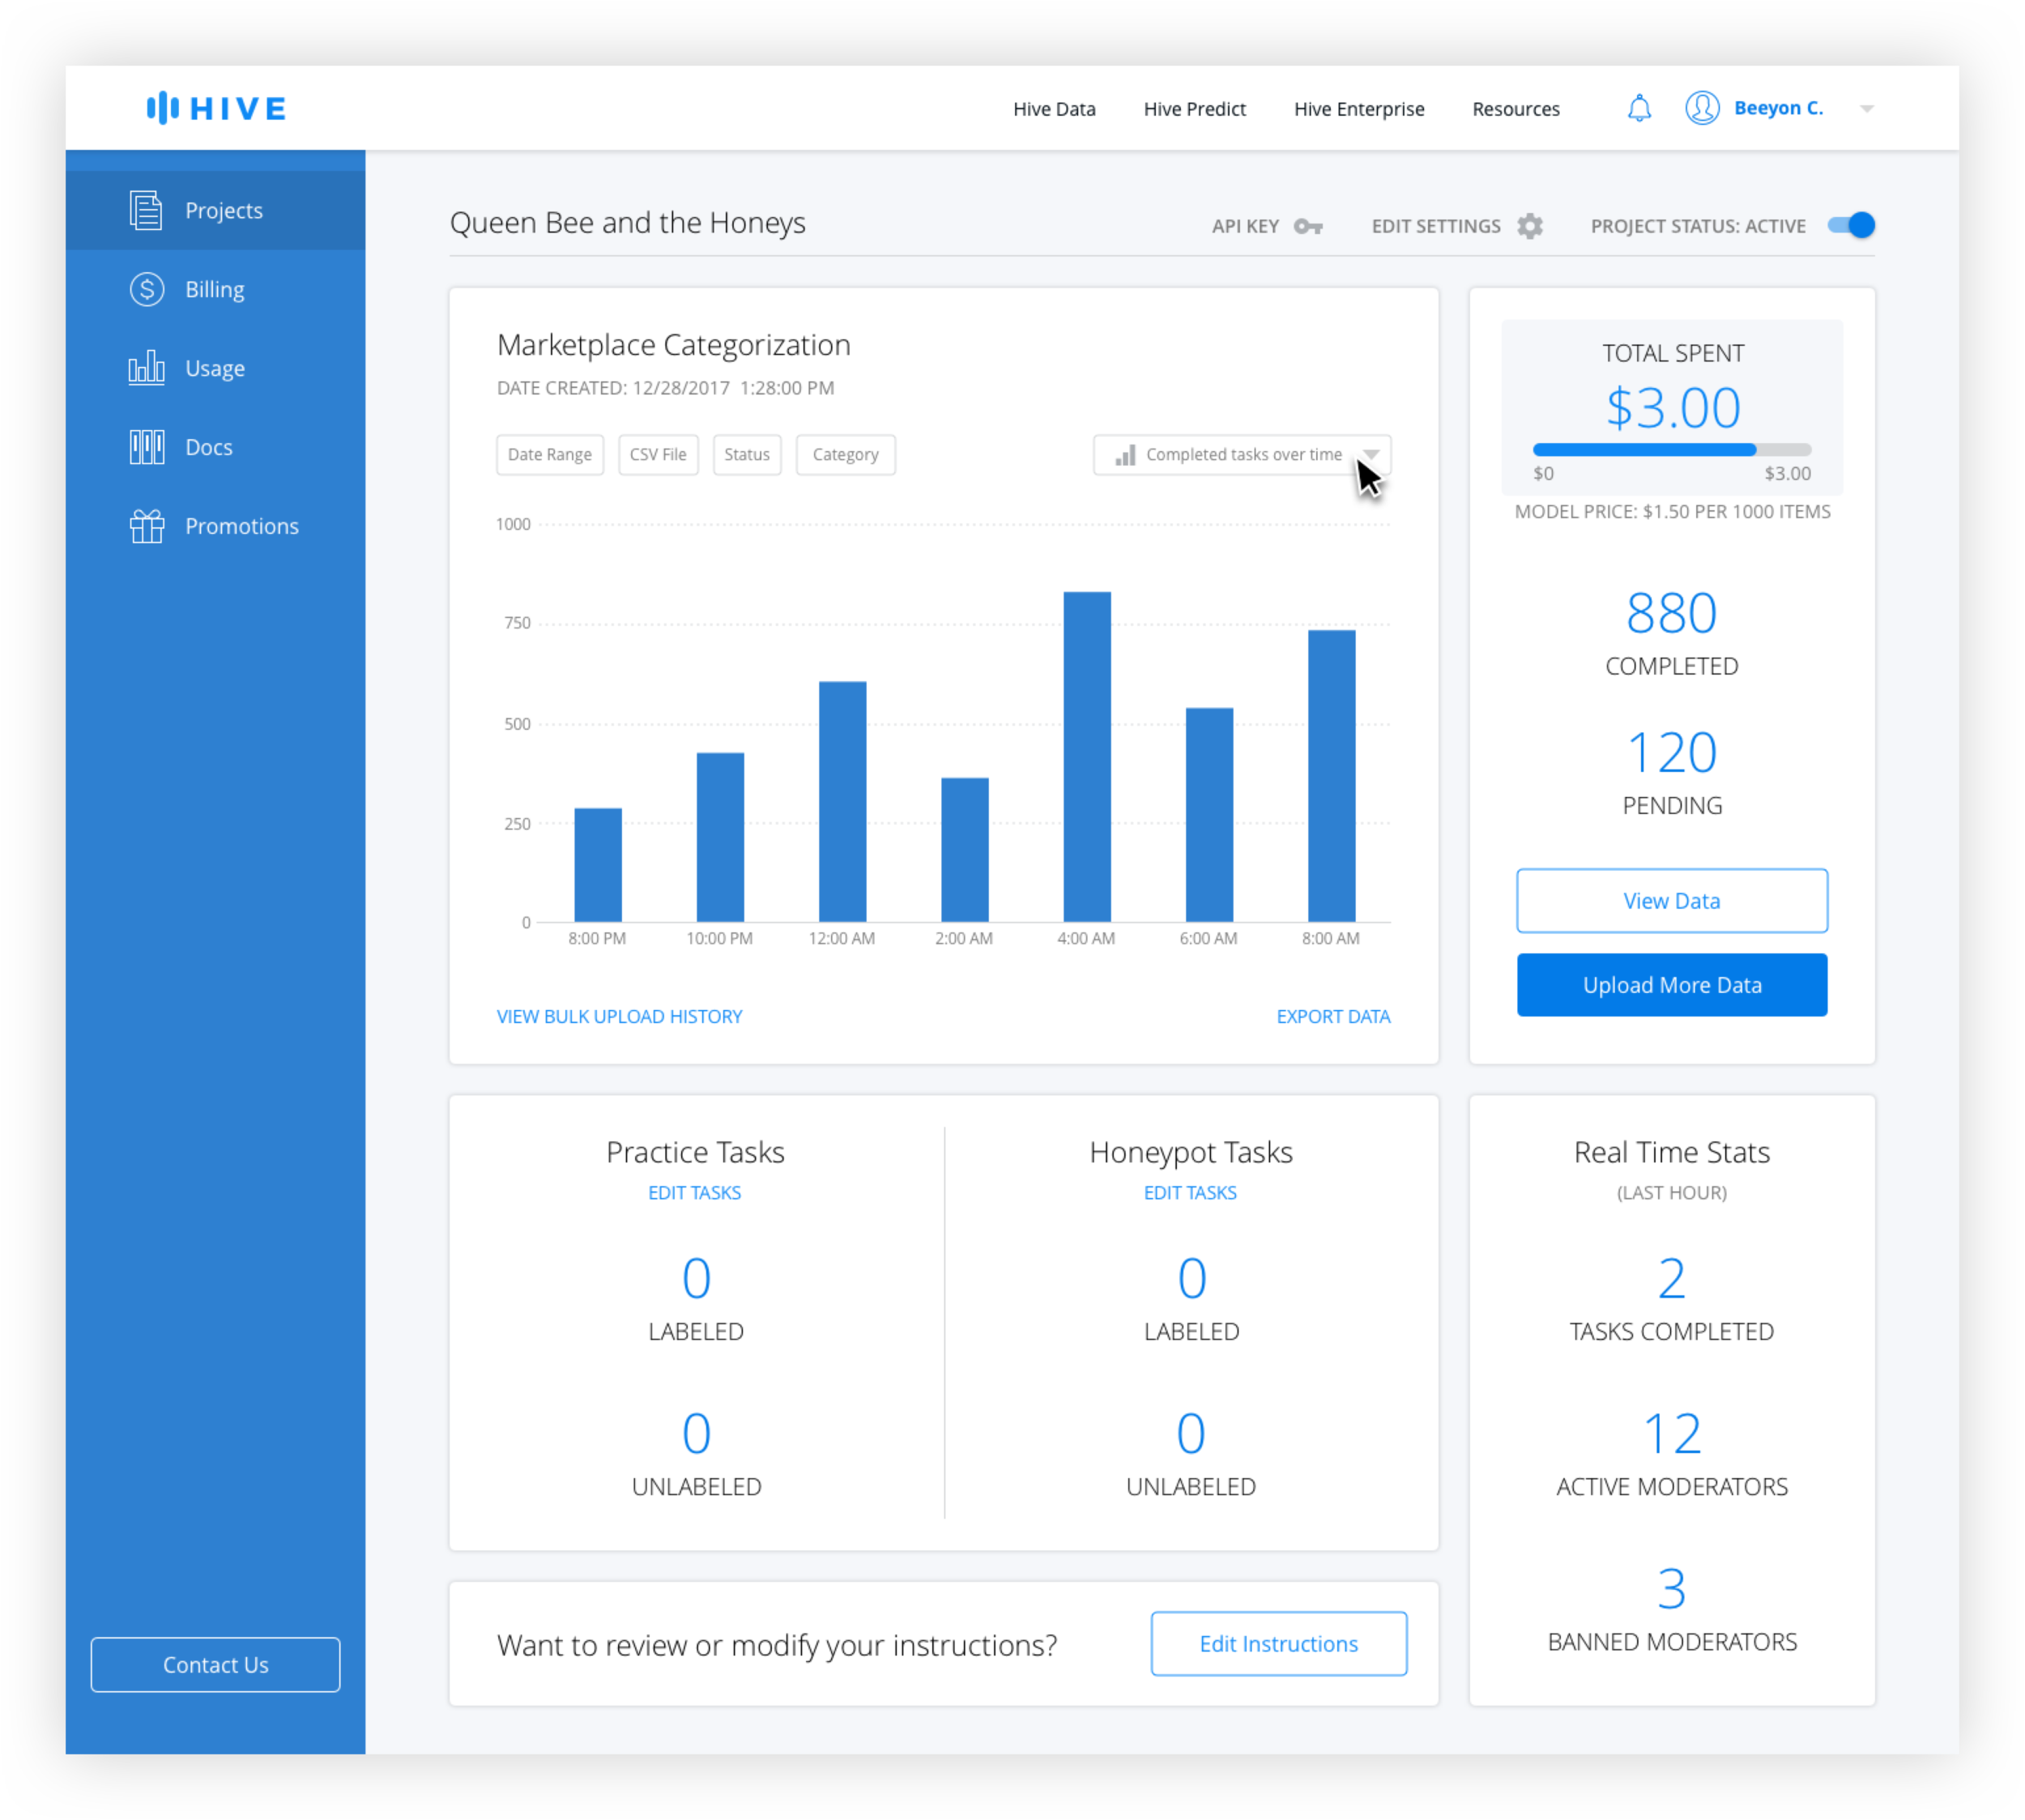2025x1820 pixels.
Task: Select Projects in the sidebar
Action: 215,210
